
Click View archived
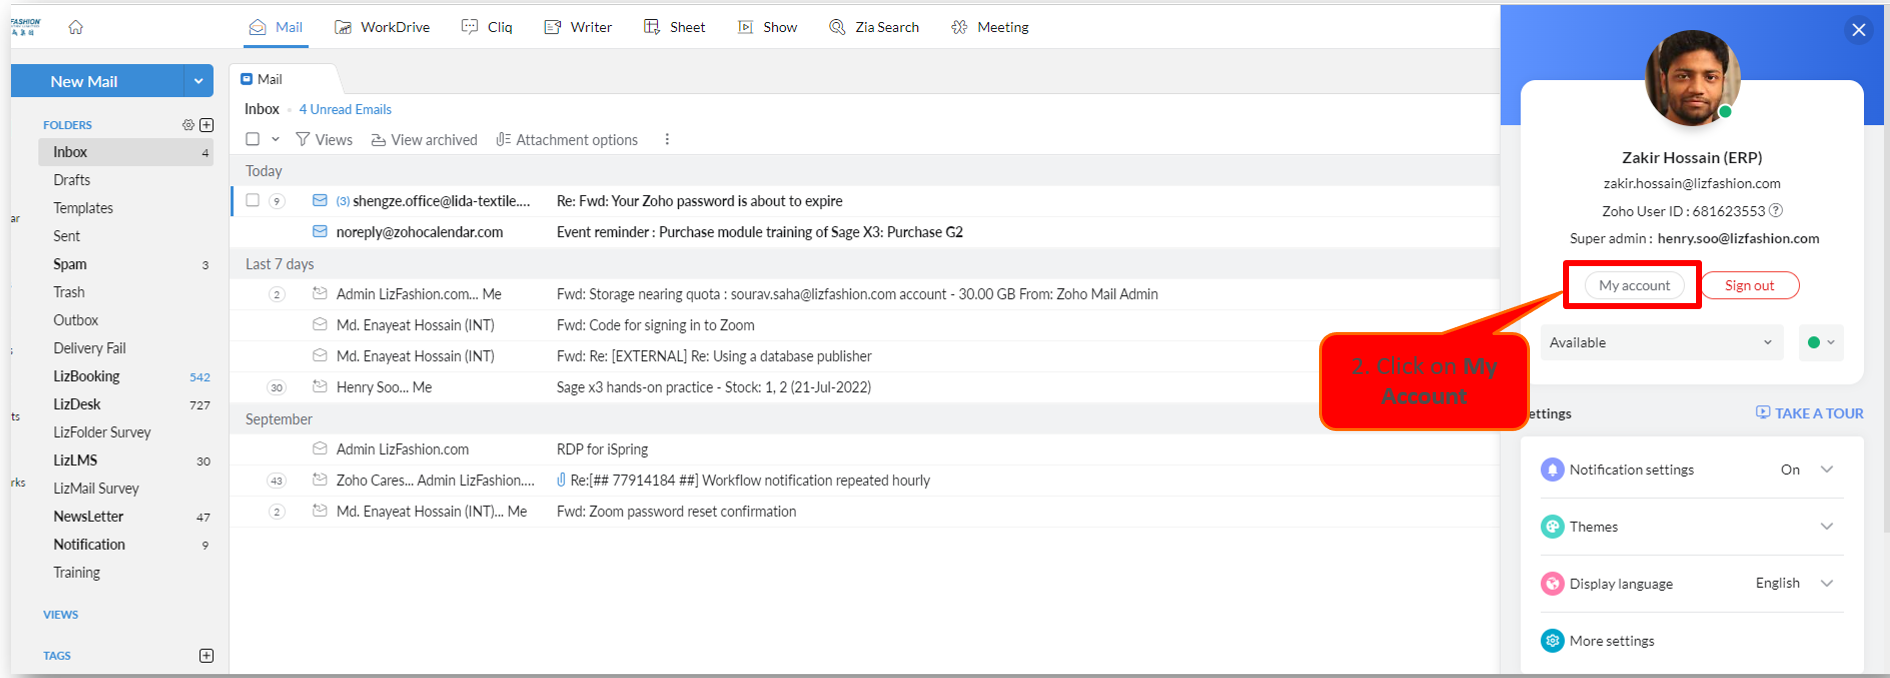424,140
